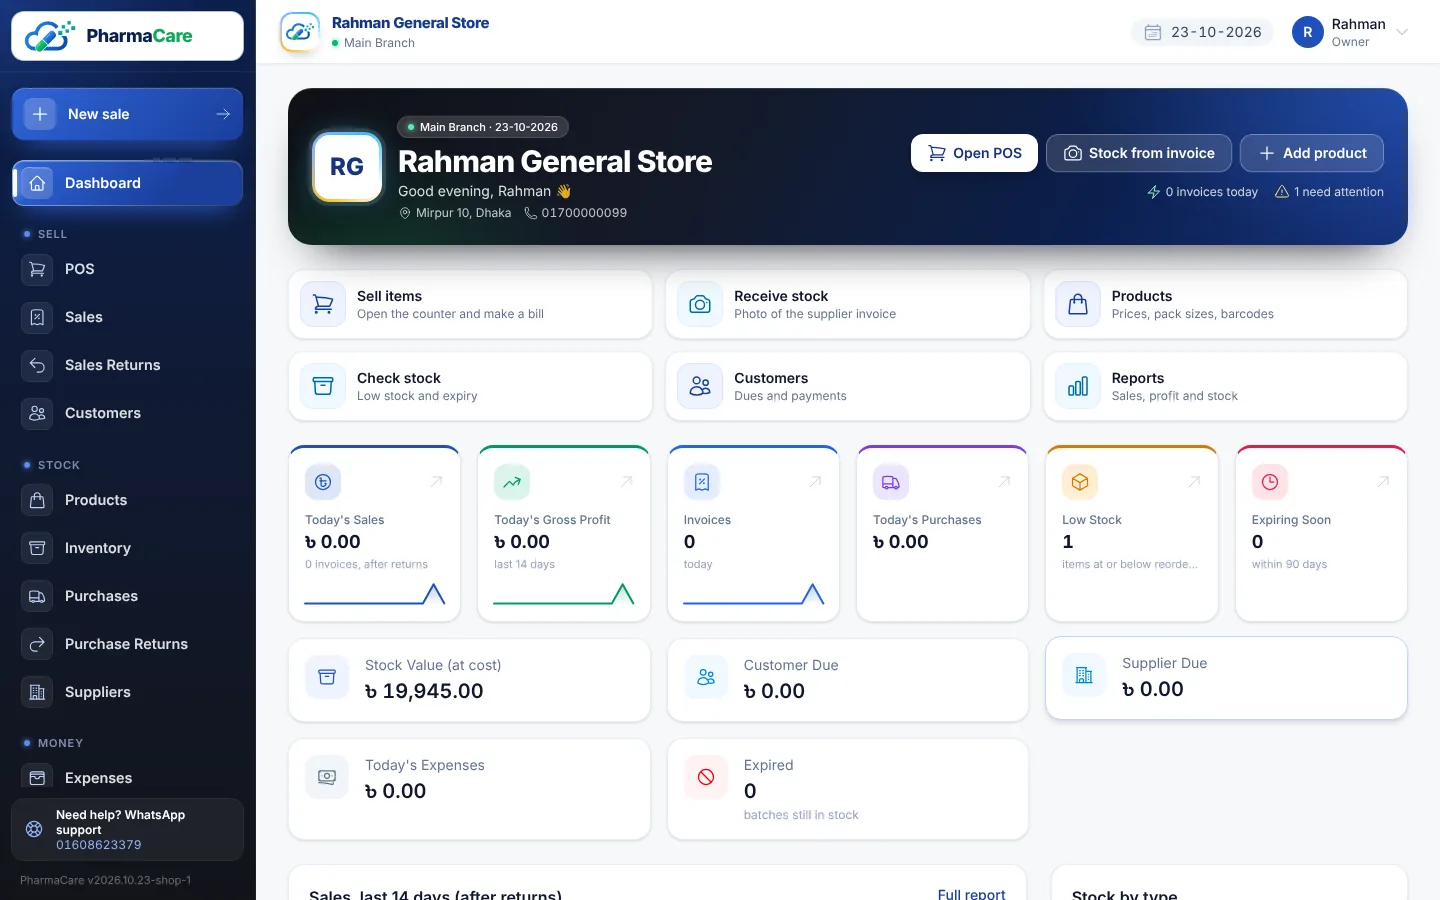The height and width of the screenshot is (900, 1440).
Task: Click the R user avatar
Action: (x=1307, y=32)
